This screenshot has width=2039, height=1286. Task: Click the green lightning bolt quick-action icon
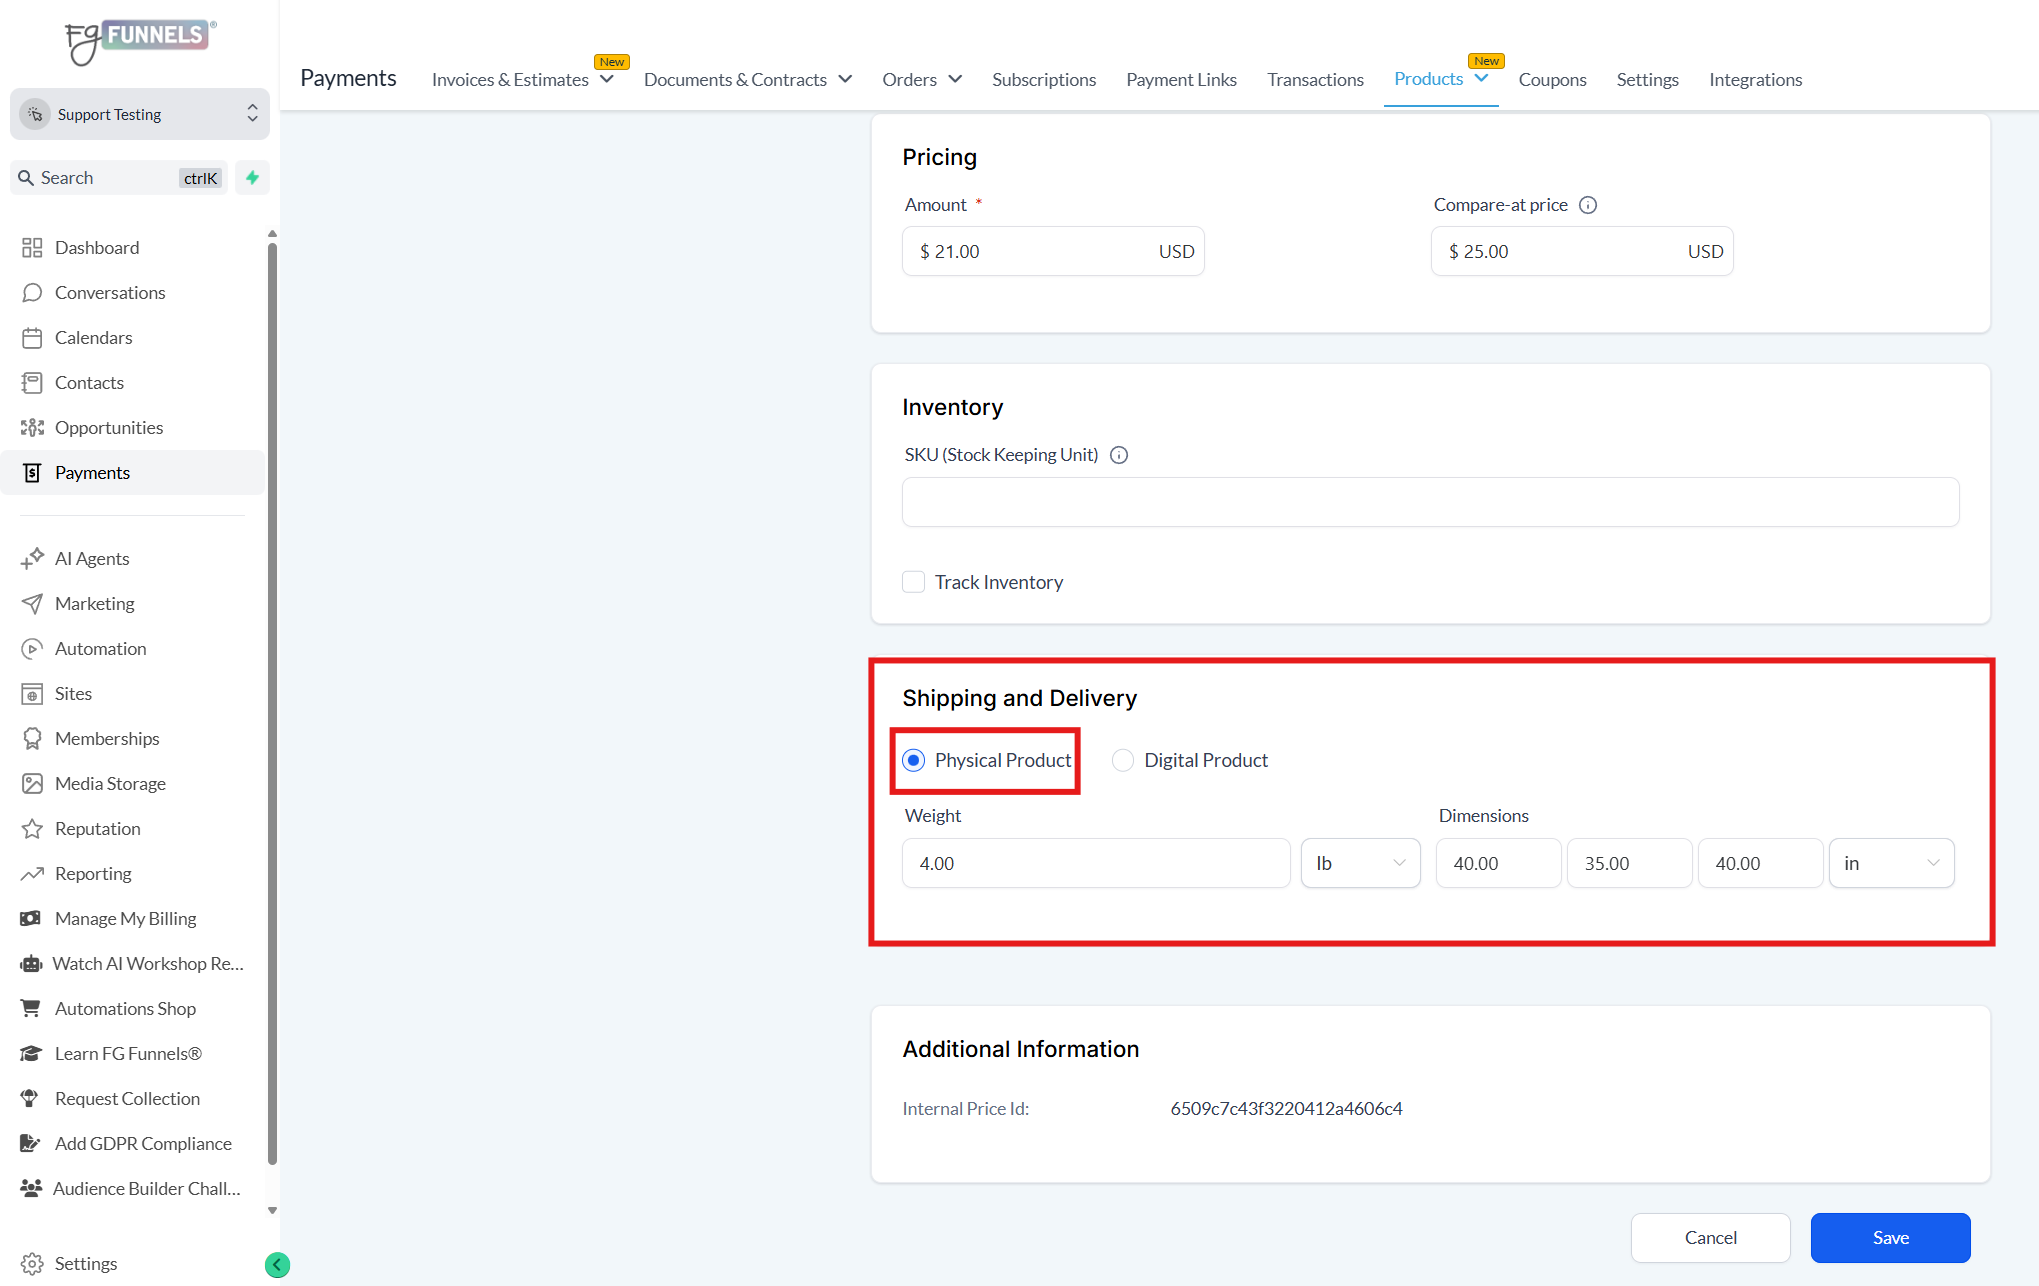pyautogui.click(x=253, y=178)
